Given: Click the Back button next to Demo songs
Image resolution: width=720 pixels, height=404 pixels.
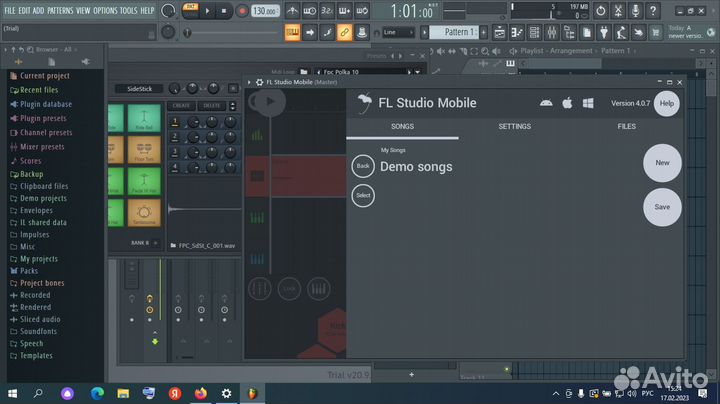Looking at the screenshot, I should 363,166.
